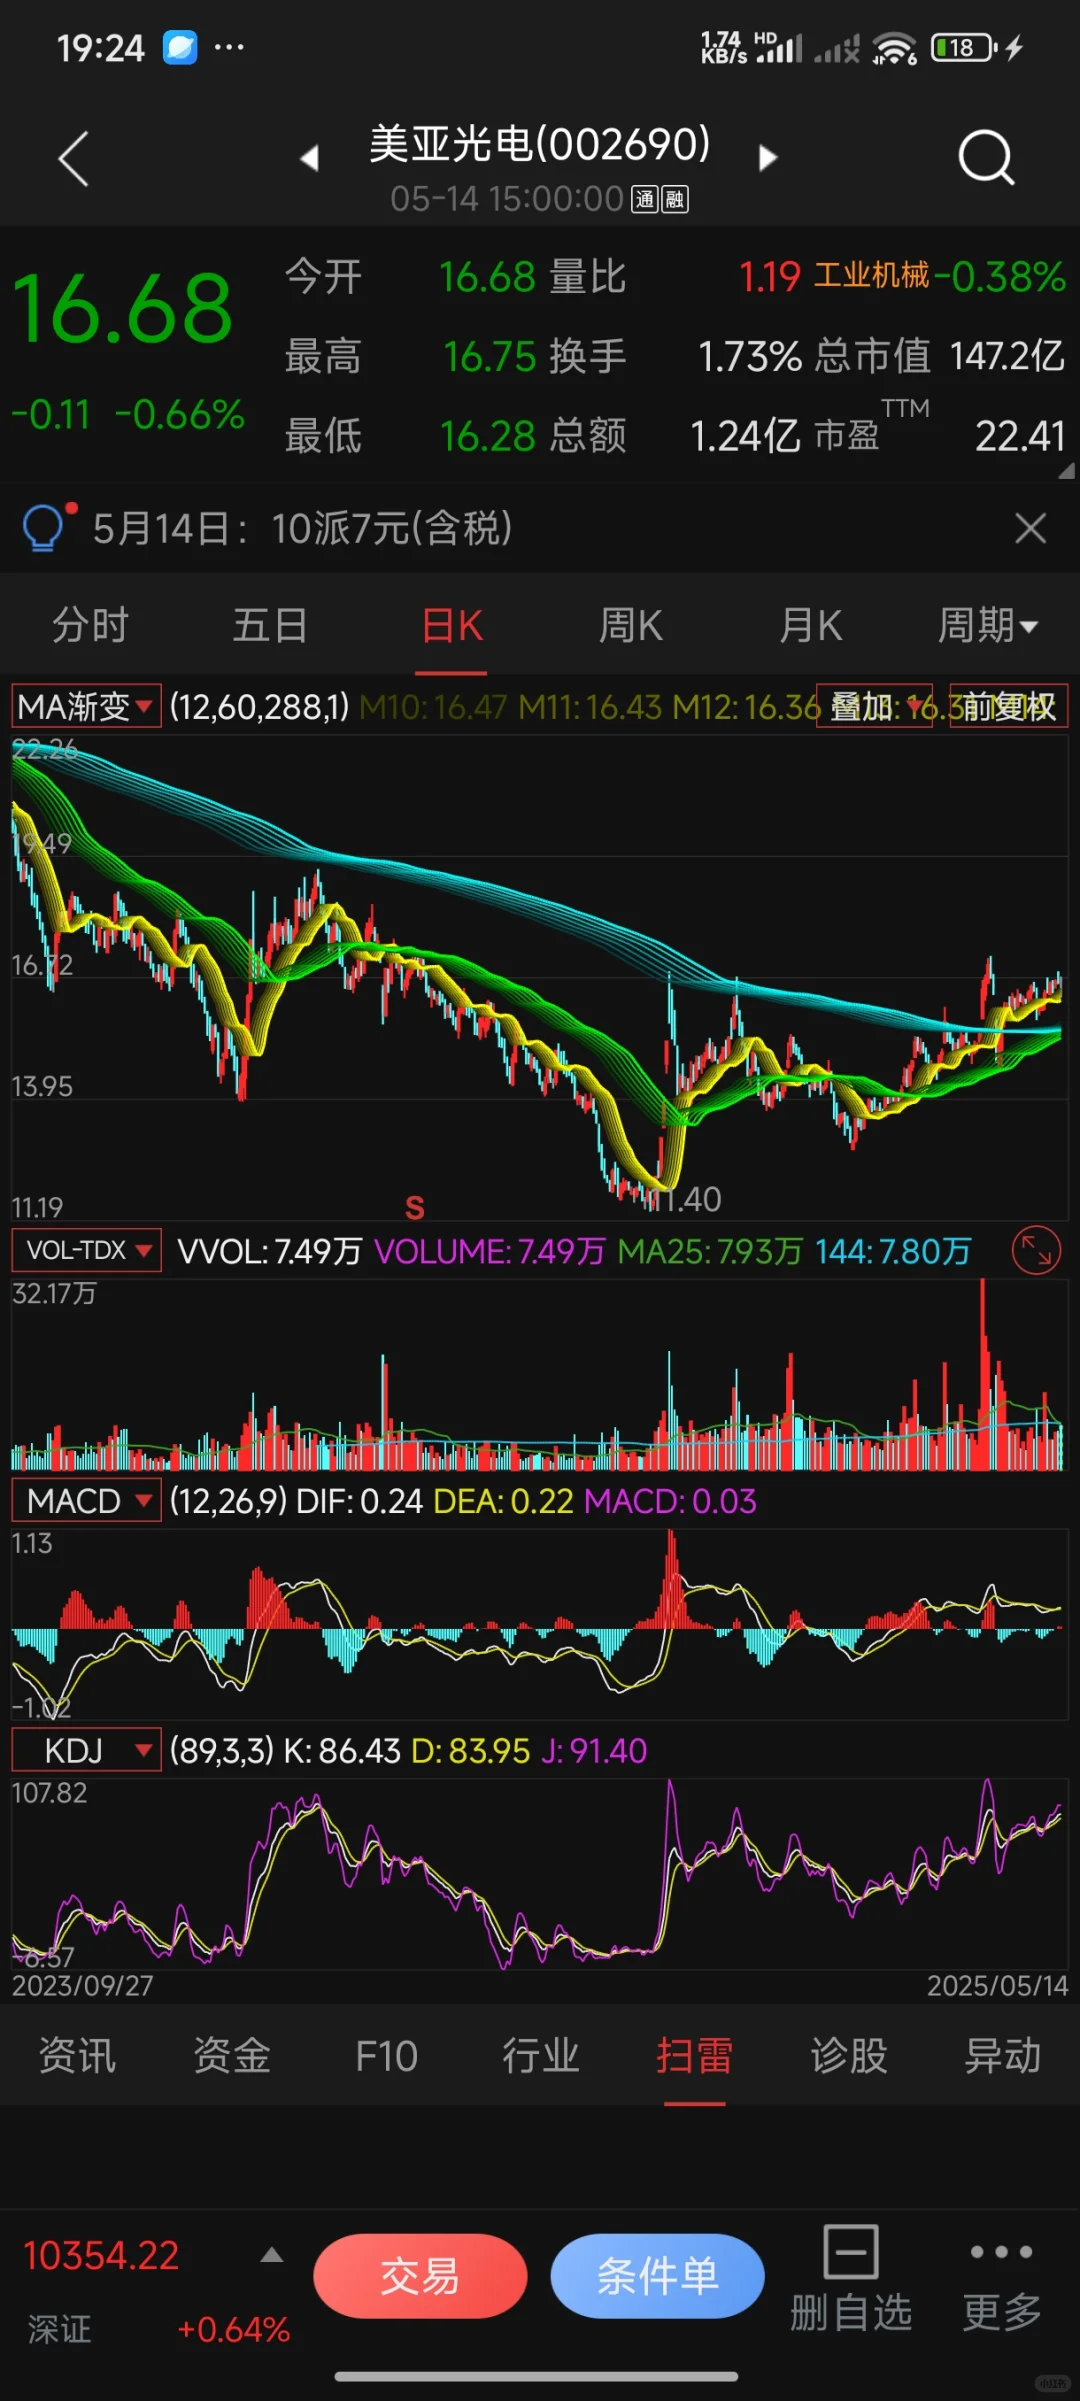Switch to 月K monthly tab

tap(811, 626)
